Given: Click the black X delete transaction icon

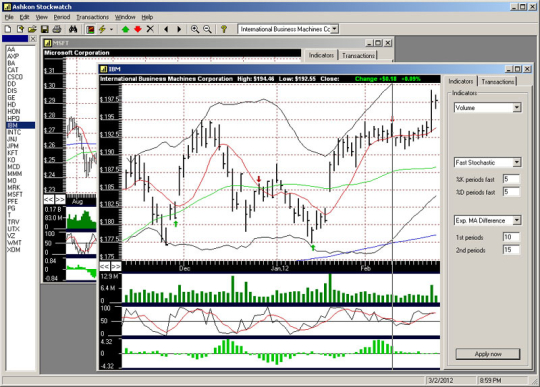Looking at the screenshot, I should (x=150, y=29).
